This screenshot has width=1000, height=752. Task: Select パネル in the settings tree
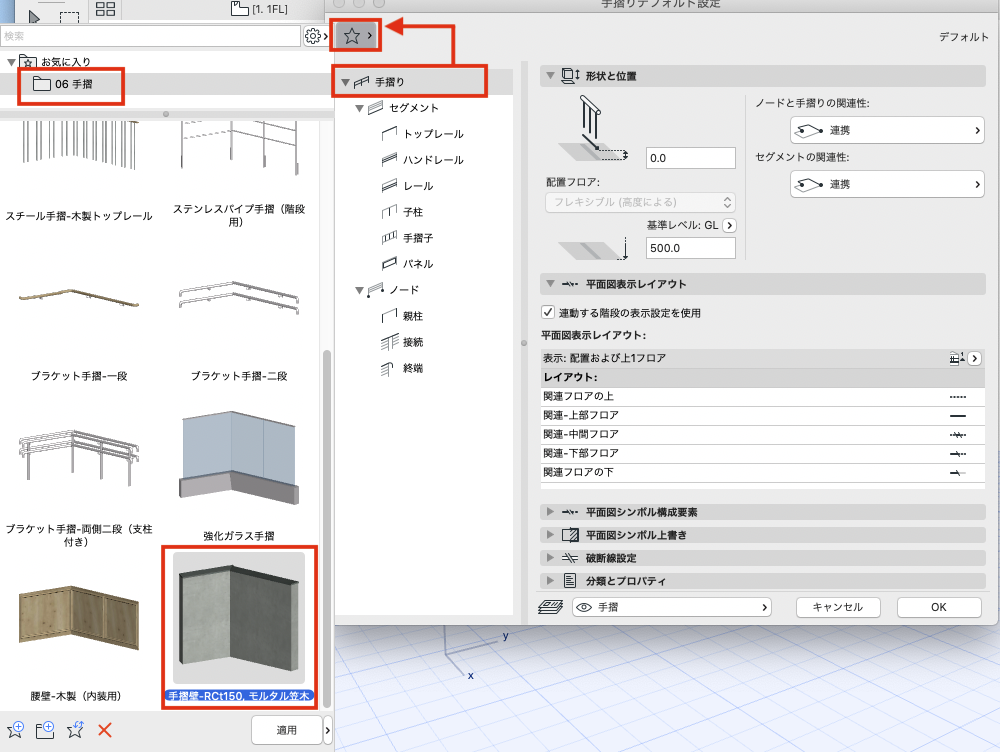418,264
